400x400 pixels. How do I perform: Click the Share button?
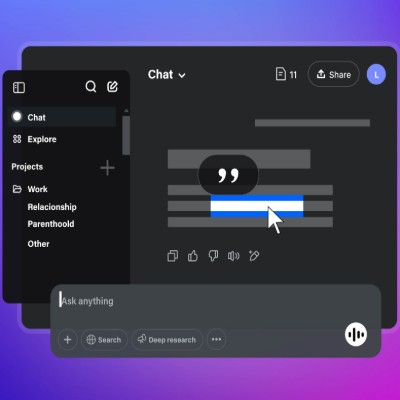(333, 74)
